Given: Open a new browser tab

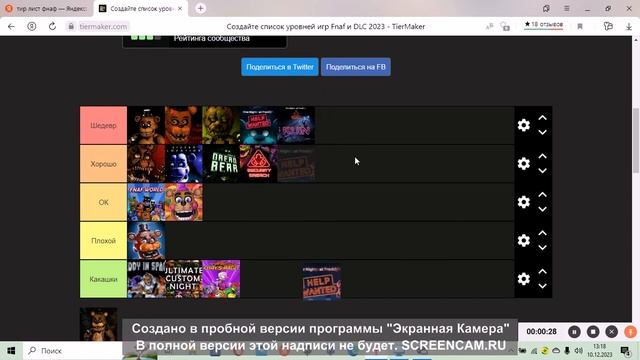Looking at the screenshot, I should (200, 8).
